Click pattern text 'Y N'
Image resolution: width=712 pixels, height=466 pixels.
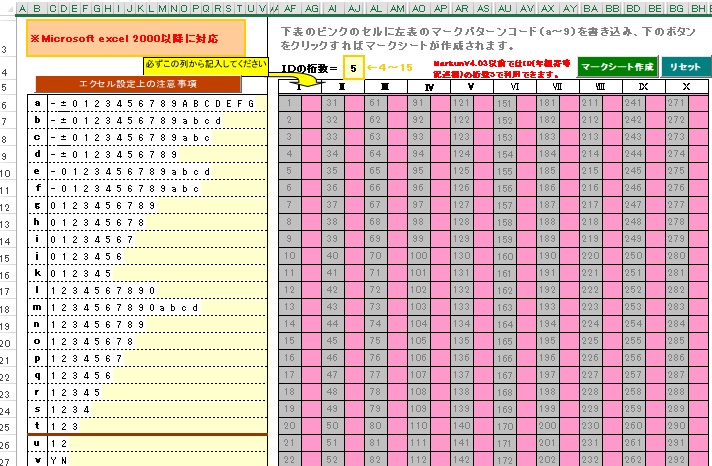click(x=59, y=461)
